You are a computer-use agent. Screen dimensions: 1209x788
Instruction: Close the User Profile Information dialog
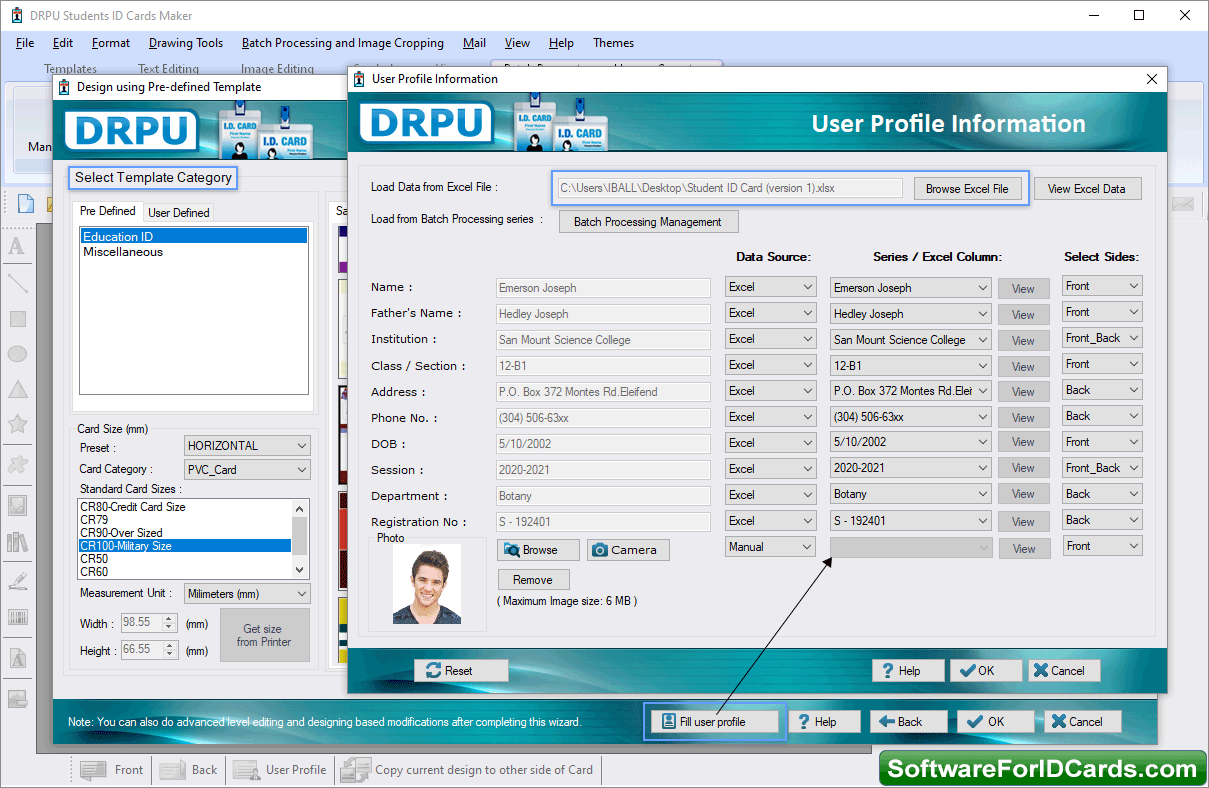(1152, 79)
